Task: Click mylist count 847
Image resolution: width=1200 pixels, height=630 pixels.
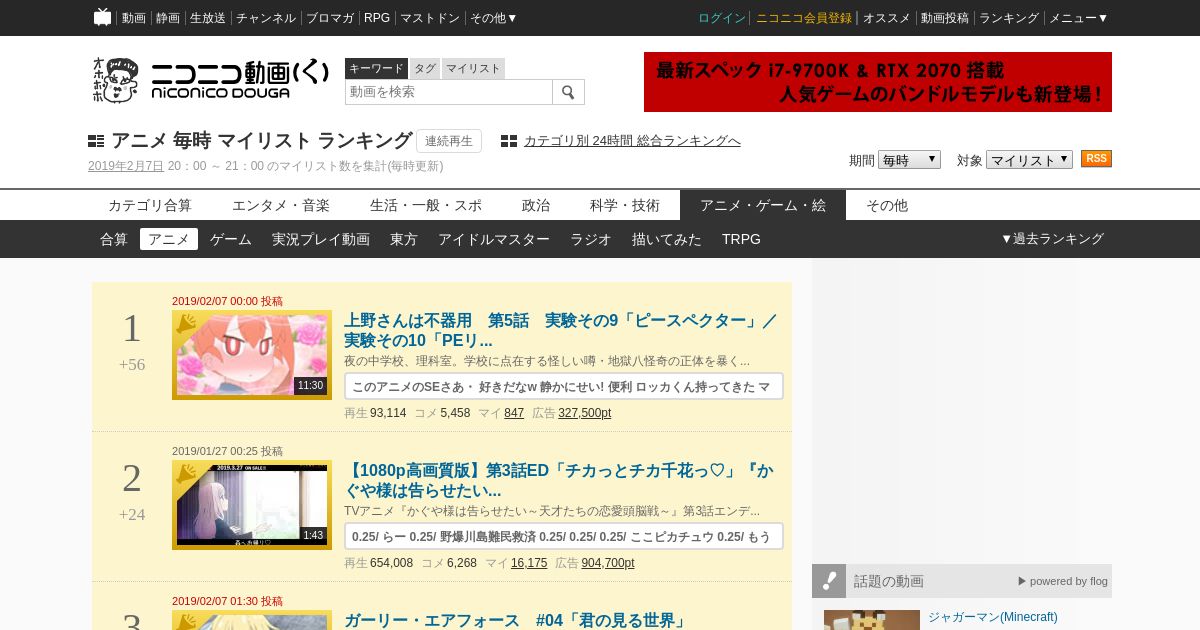Action: 514,413
